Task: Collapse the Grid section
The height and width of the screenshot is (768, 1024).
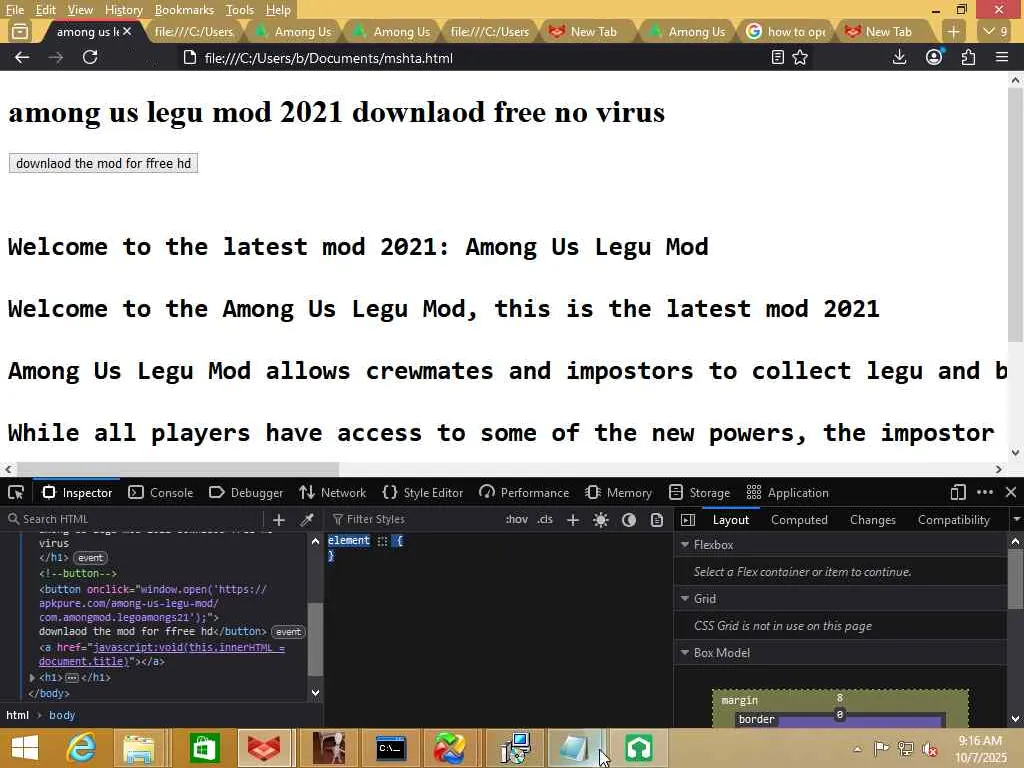Action: click(685, 598)
